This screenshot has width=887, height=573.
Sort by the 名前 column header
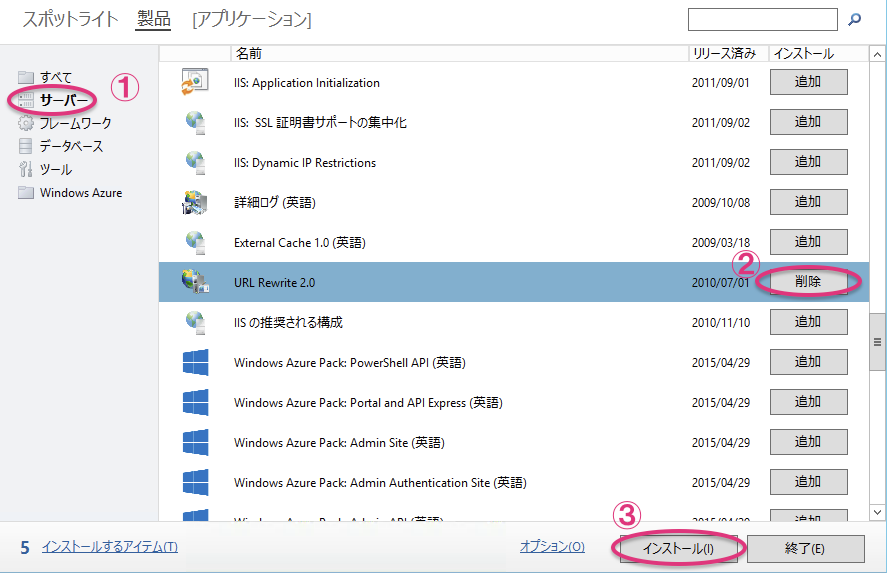click(459, 53)
